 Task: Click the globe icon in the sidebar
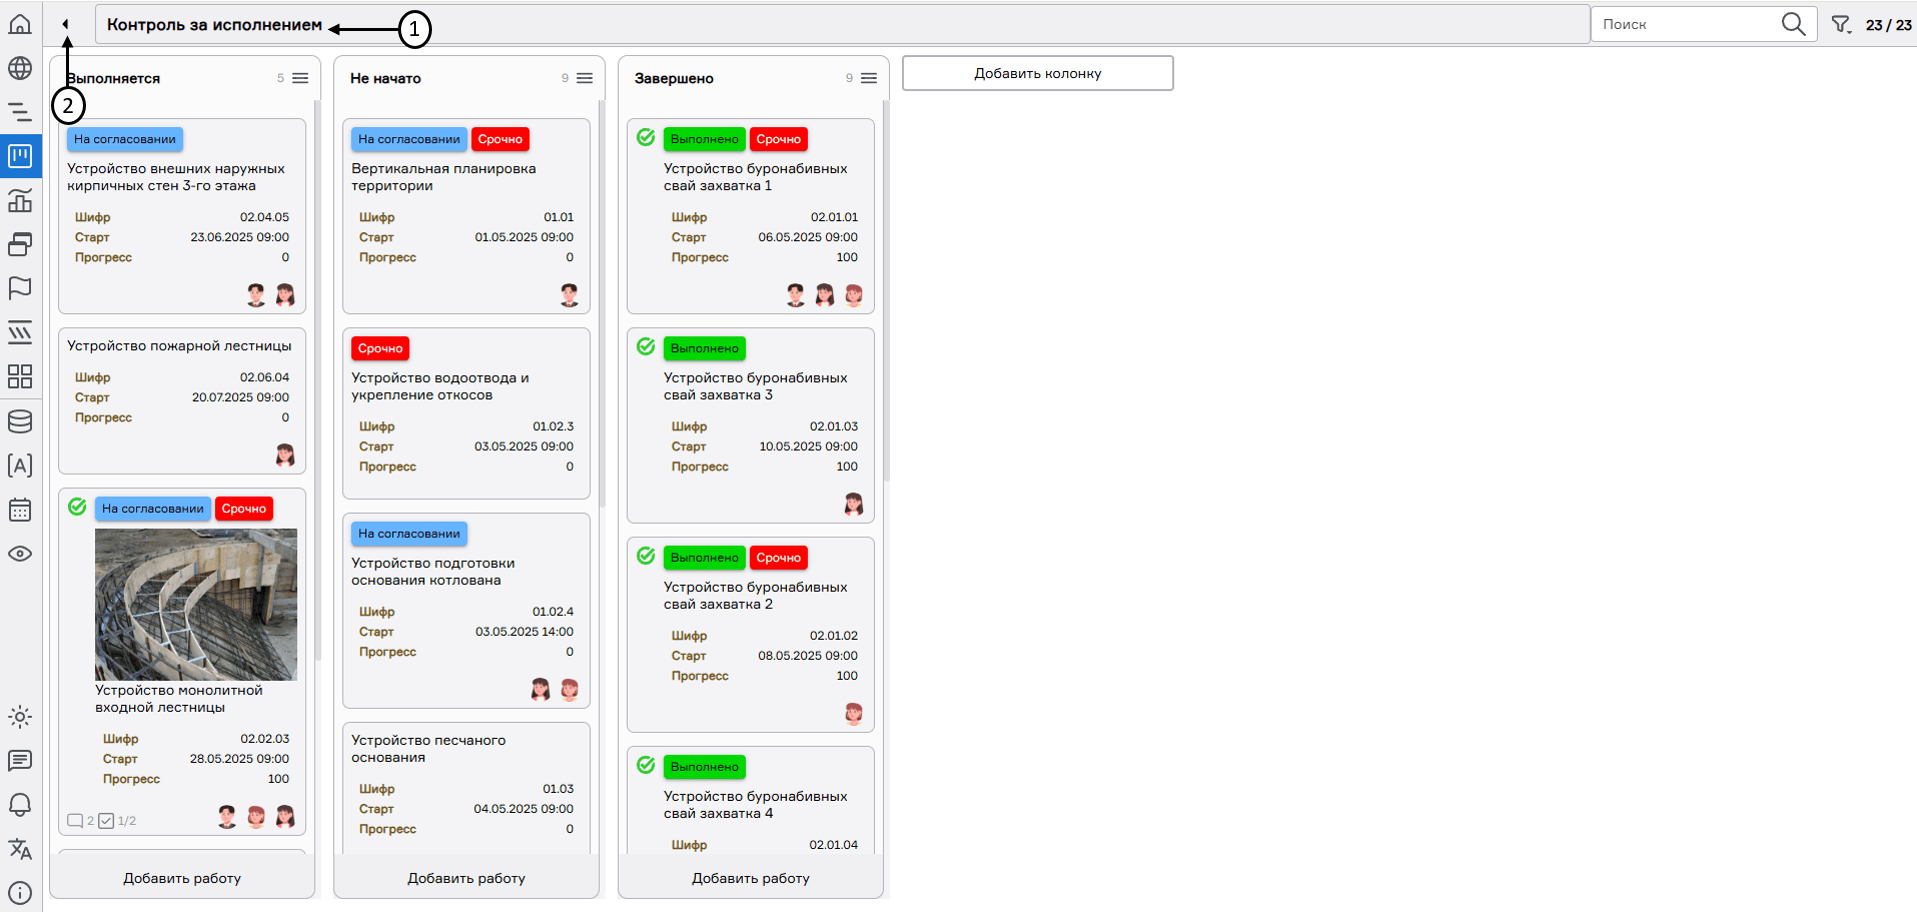pyautogui.click(x=20, y=68)
